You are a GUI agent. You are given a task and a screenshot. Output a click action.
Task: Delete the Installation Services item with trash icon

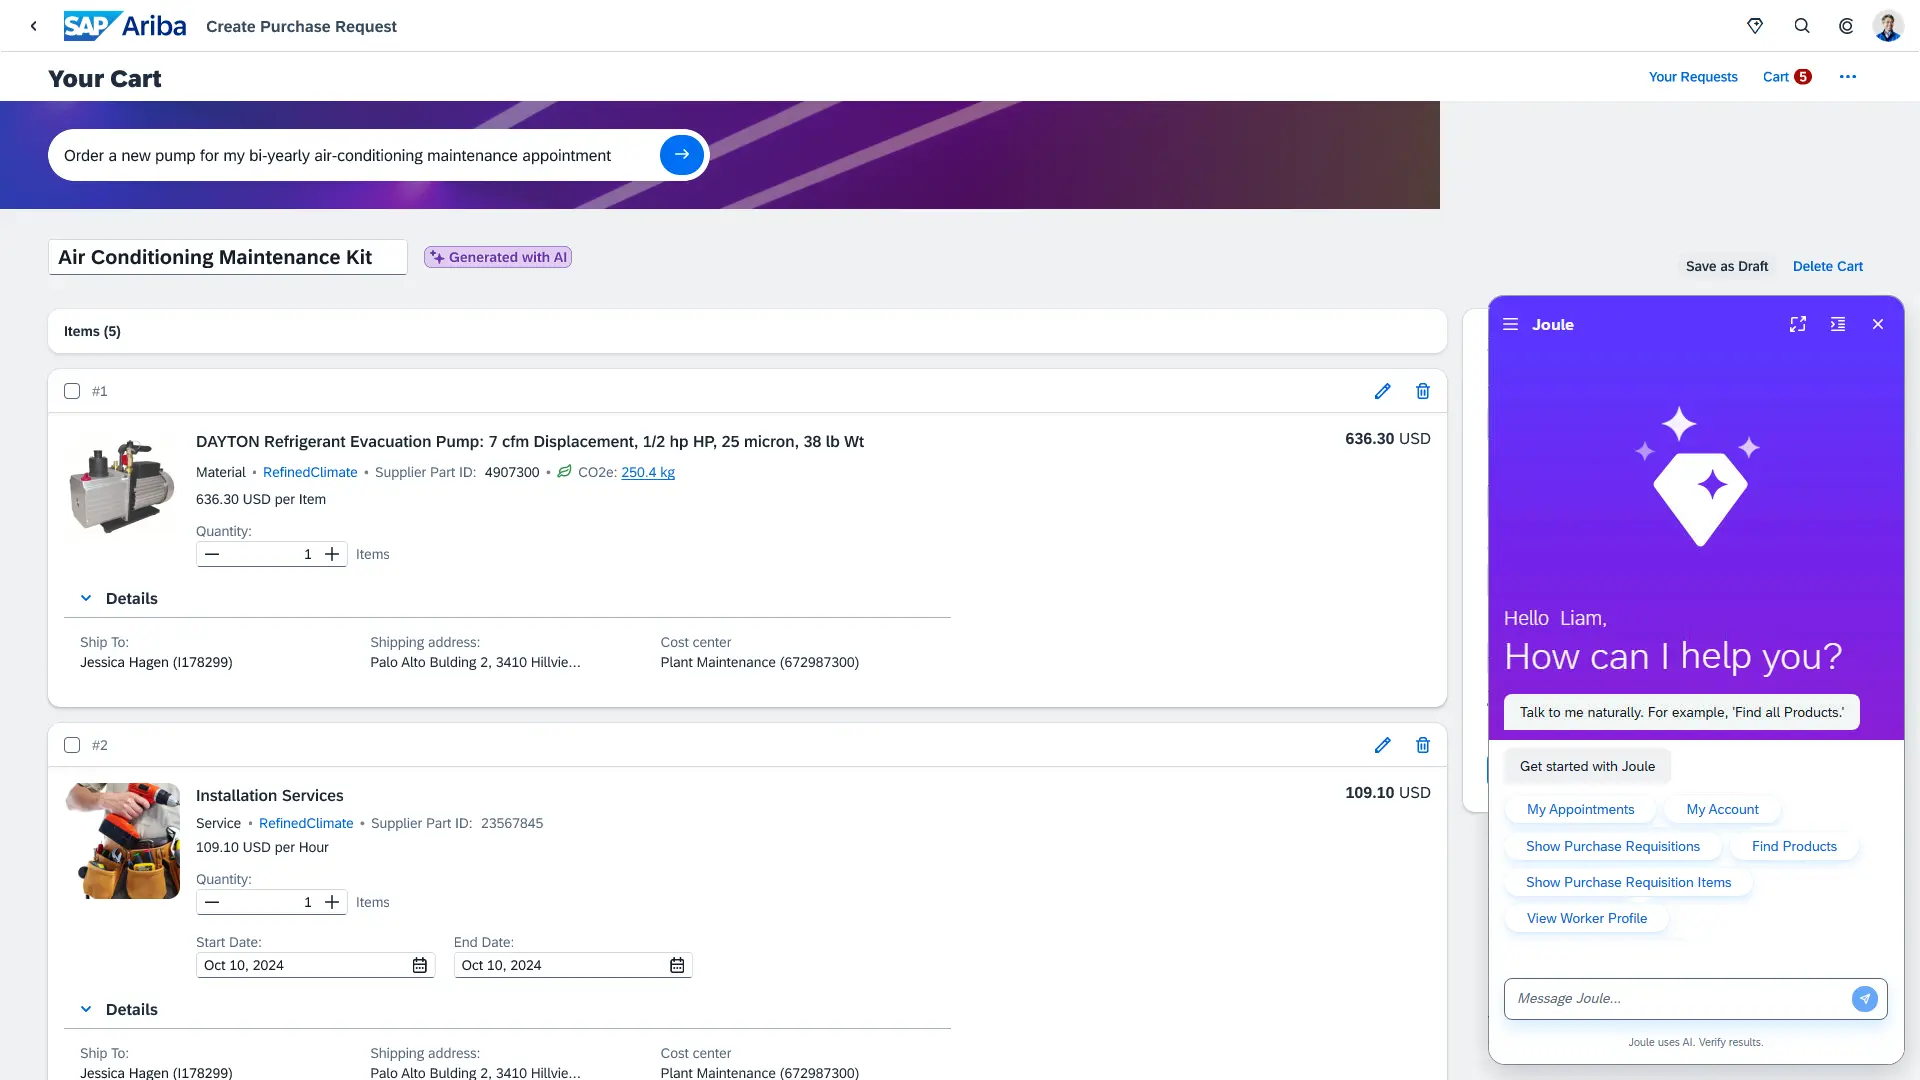1423,745
